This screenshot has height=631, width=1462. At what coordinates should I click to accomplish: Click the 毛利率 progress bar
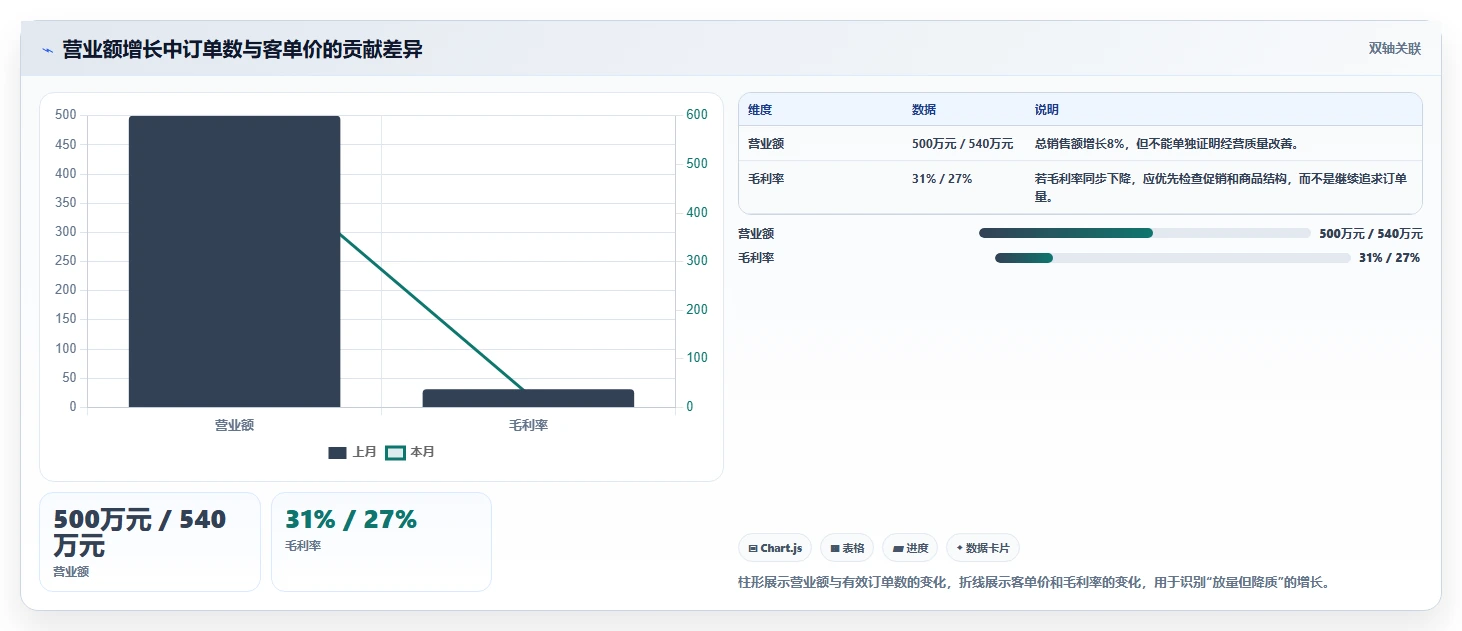pyautogui.click(x=1173, y=258)
